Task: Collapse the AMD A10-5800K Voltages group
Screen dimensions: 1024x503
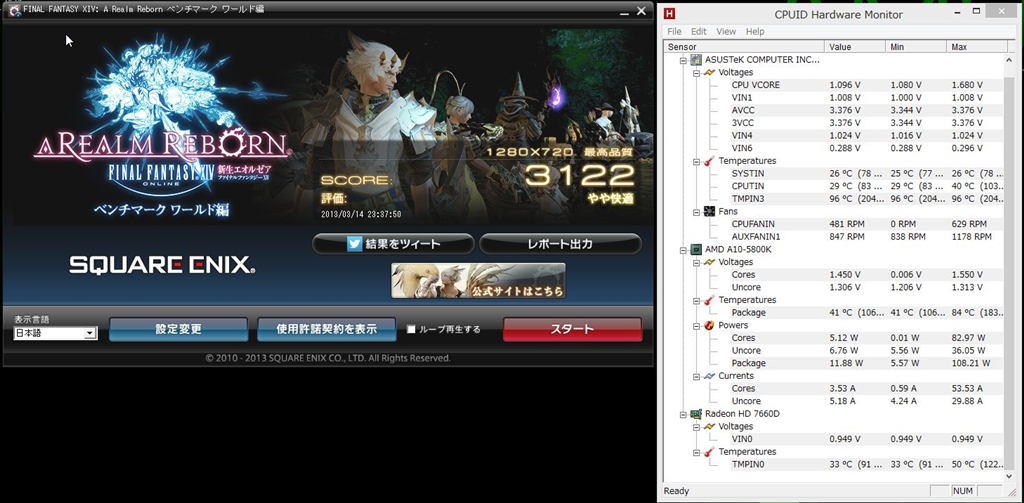Action: pos(697,262)
